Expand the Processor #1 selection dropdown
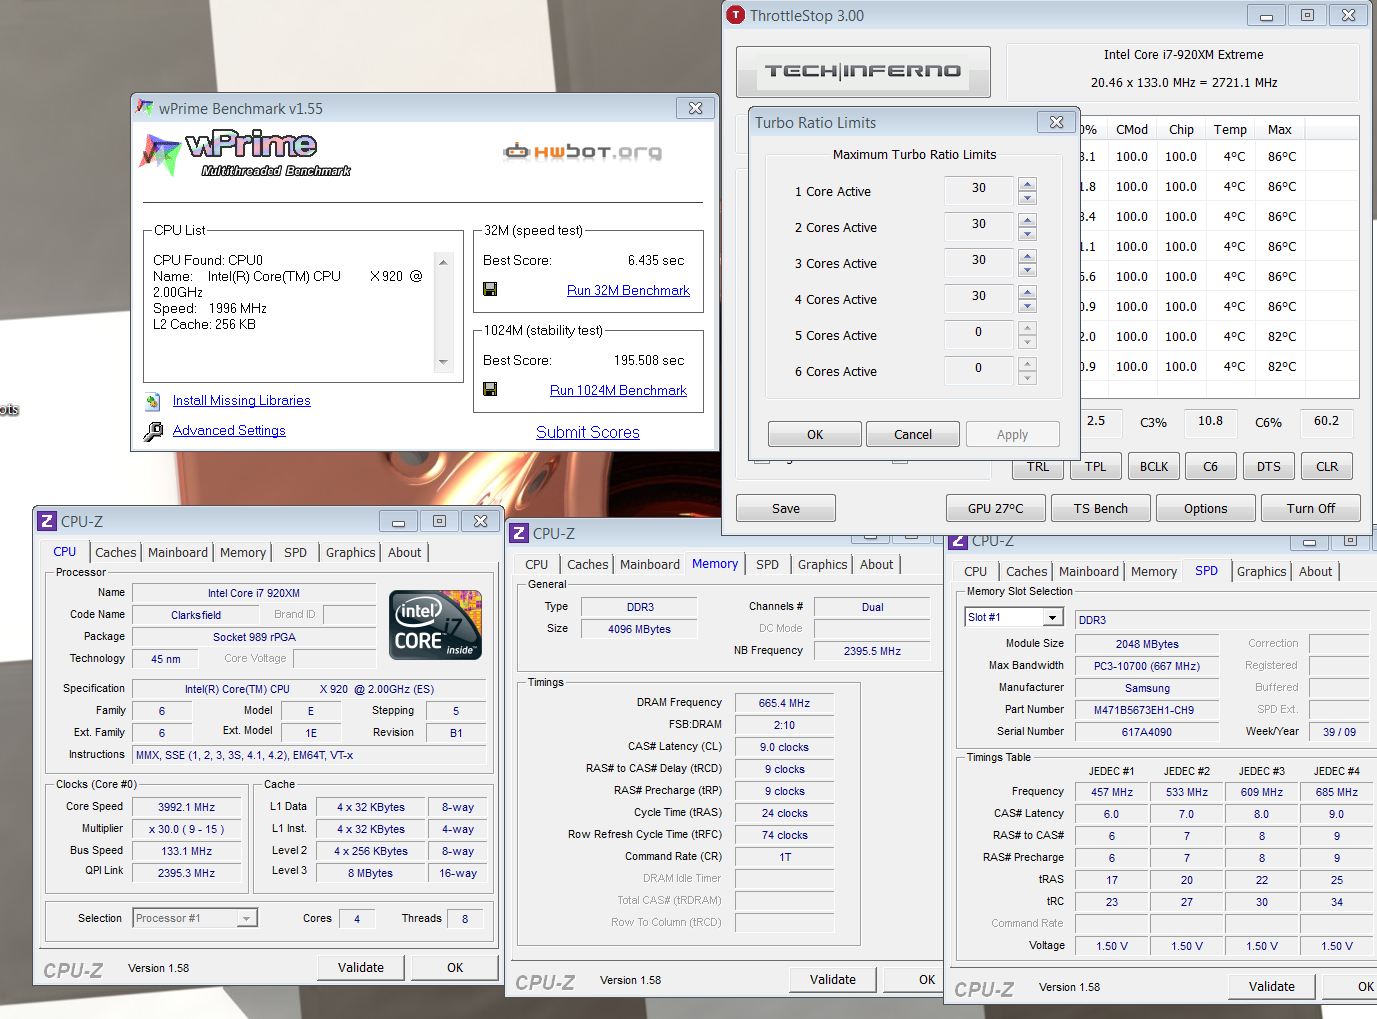Viewport: 1377px width, 1019px height. point(247,918)
